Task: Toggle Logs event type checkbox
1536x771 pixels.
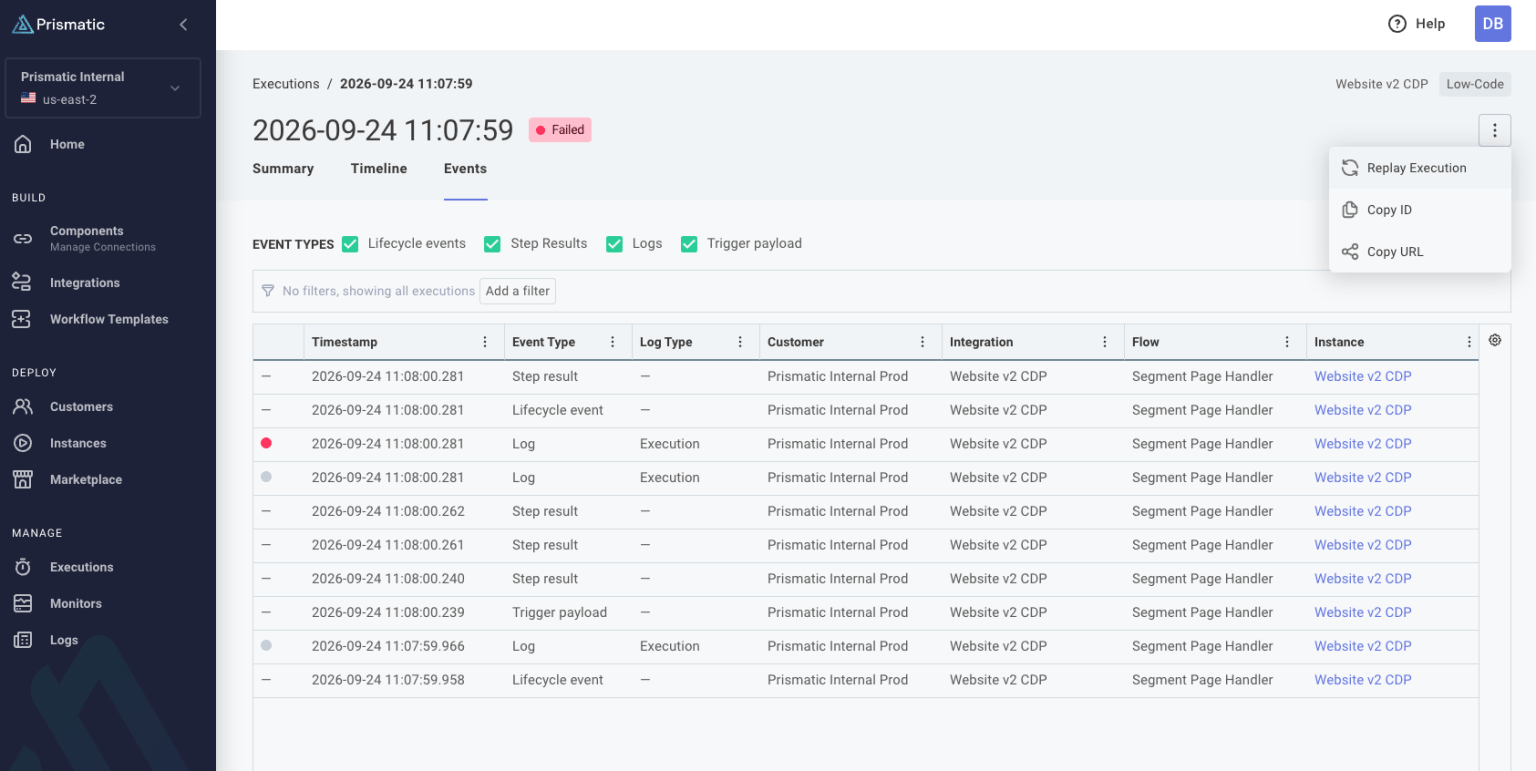Action: click(614, 244)
